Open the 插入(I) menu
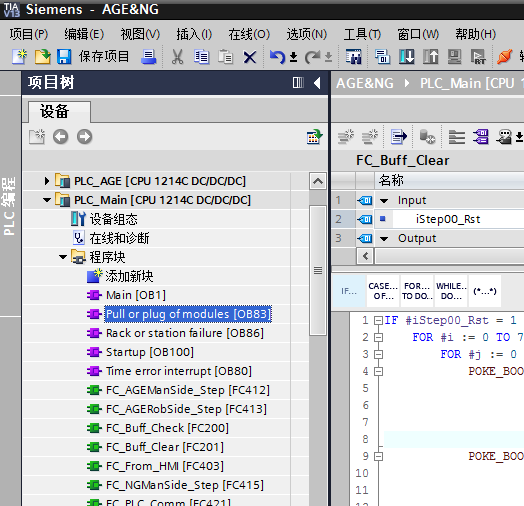 pyautogui.click(x=194, y=34)
